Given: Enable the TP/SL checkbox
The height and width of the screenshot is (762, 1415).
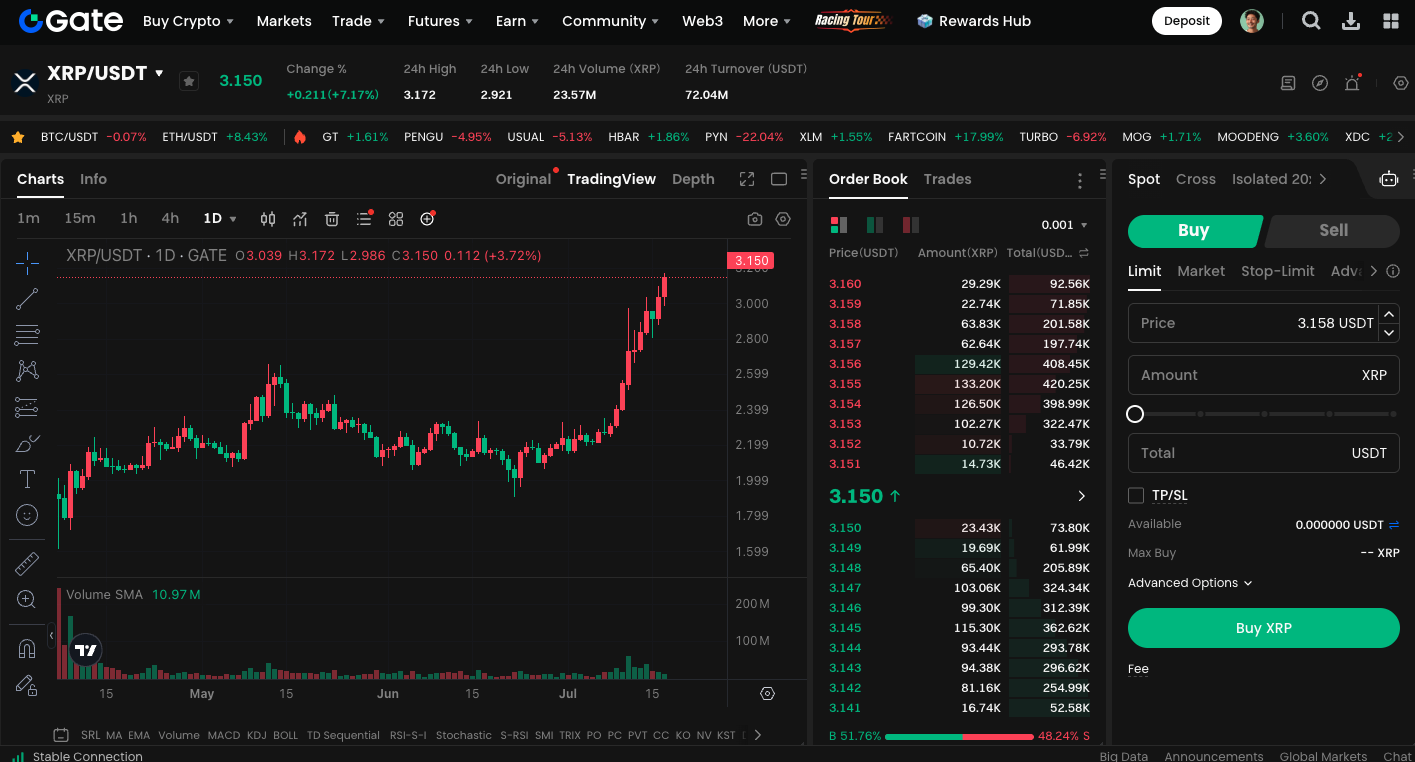Looking at the screenshot, I should point(1136,495).
